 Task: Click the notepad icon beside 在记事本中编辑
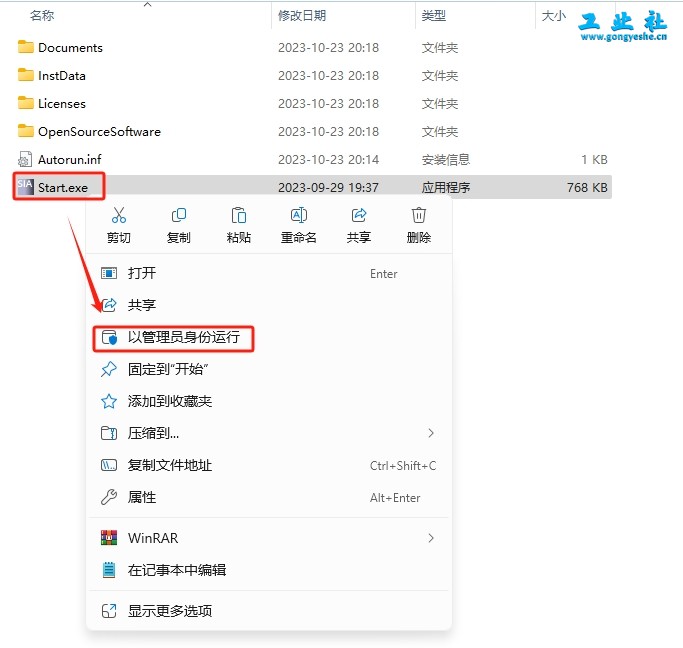109,570
